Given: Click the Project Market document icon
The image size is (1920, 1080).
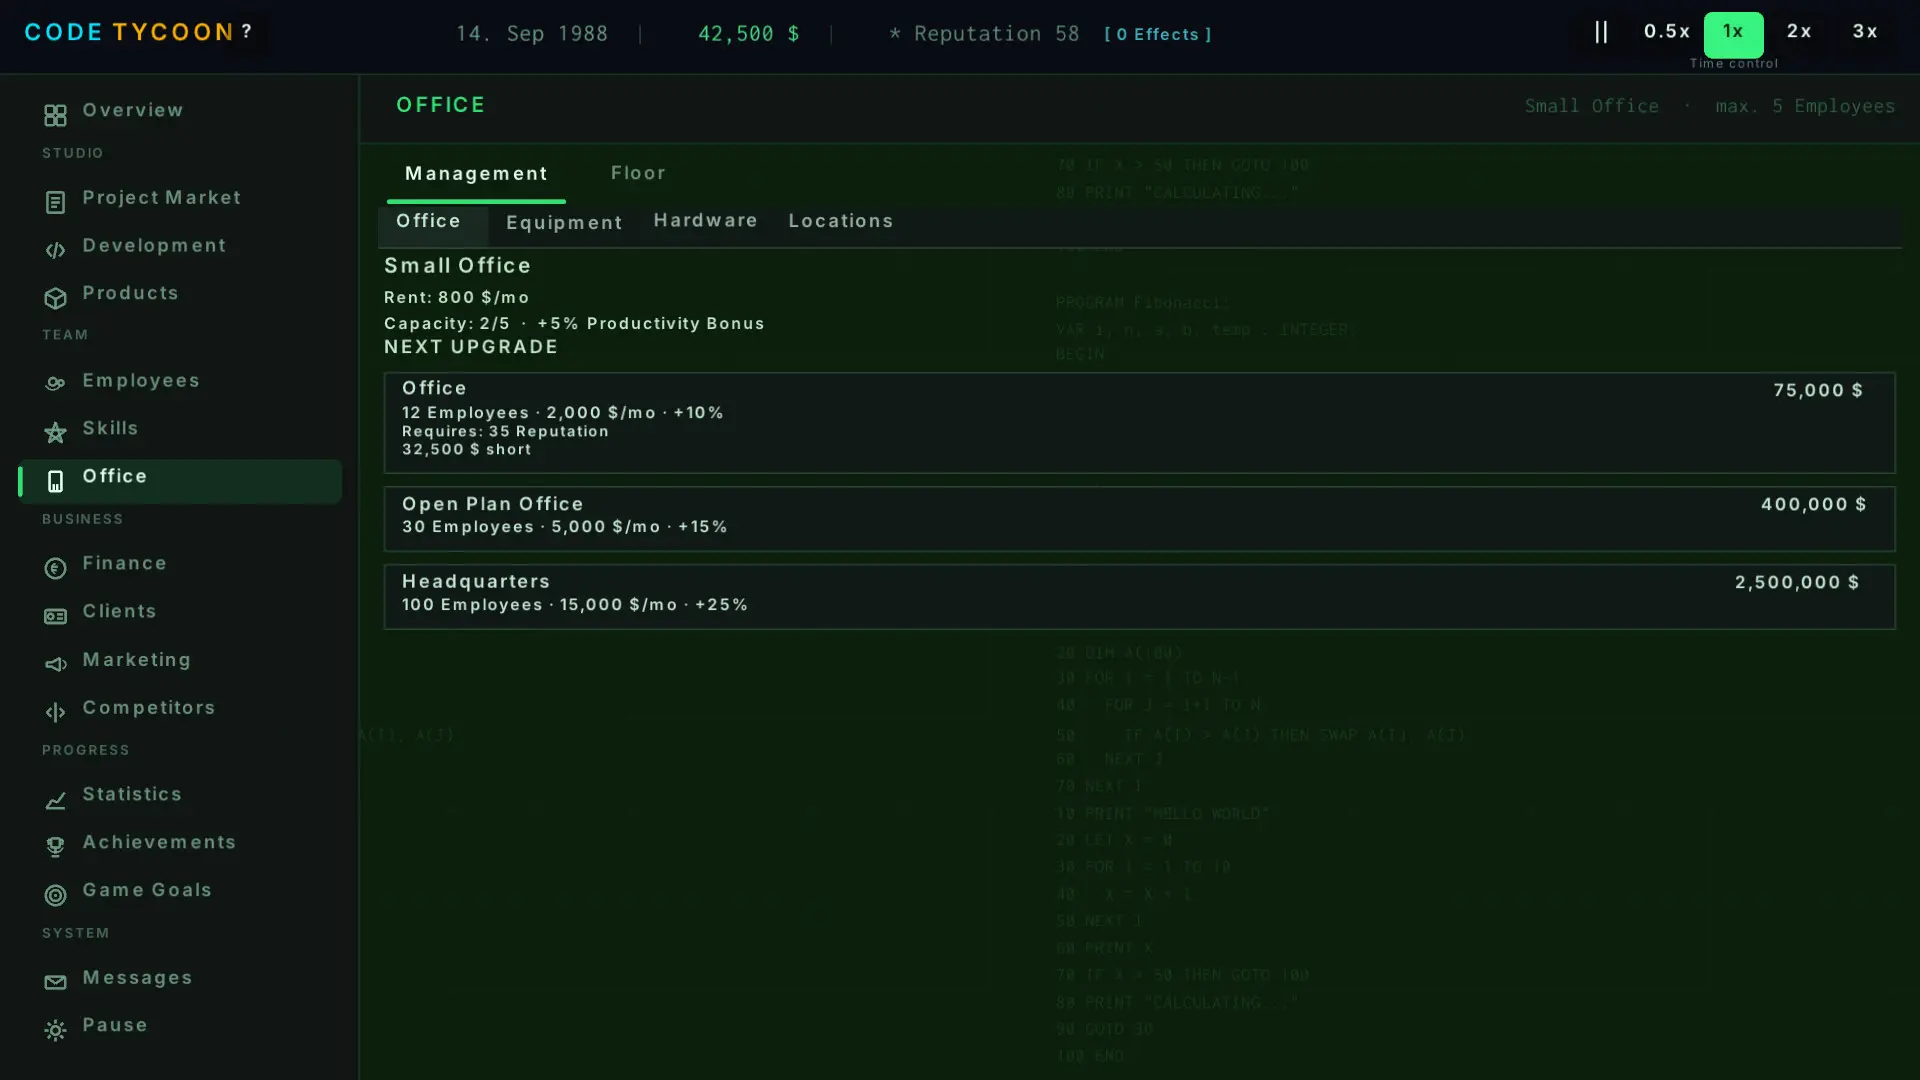Looking at the screenshot, I should (x=55, y=203).
